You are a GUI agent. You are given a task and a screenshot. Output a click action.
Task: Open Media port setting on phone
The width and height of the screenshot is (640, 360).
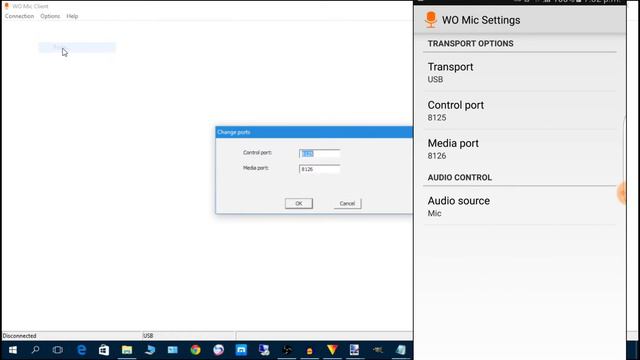[519, 149]
